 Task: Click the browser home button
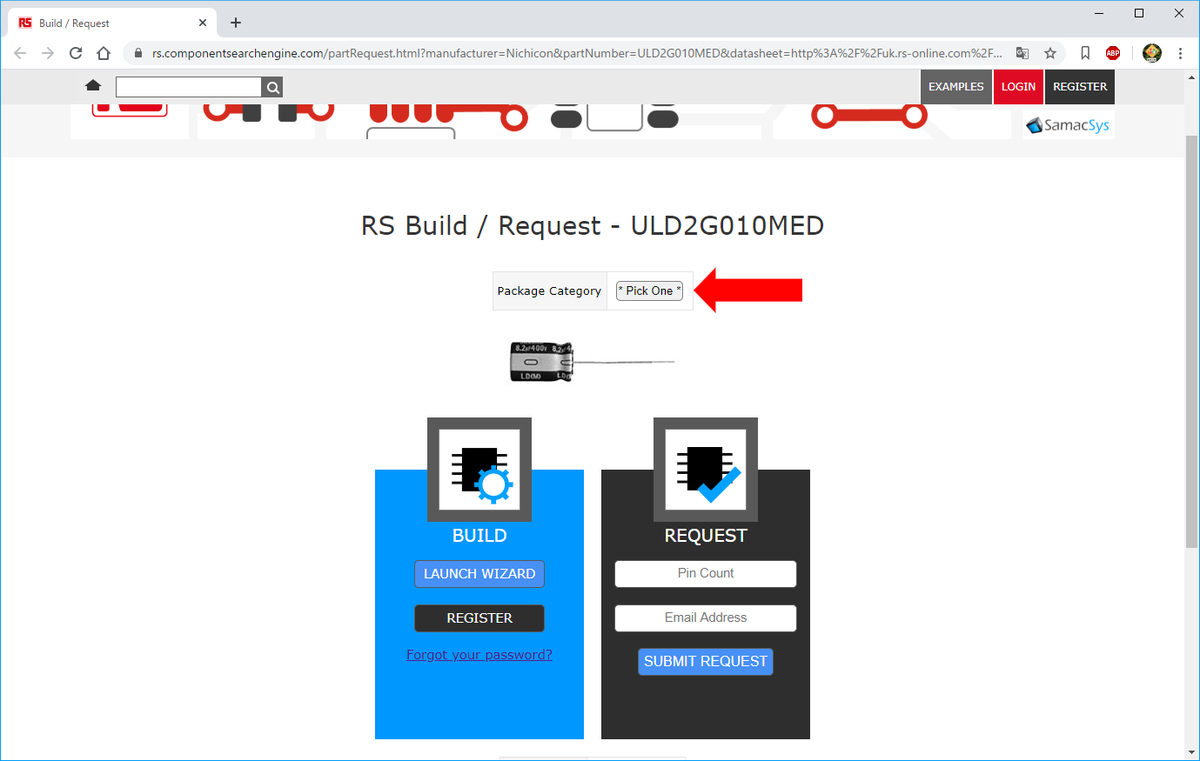click(x=104, y=53)
